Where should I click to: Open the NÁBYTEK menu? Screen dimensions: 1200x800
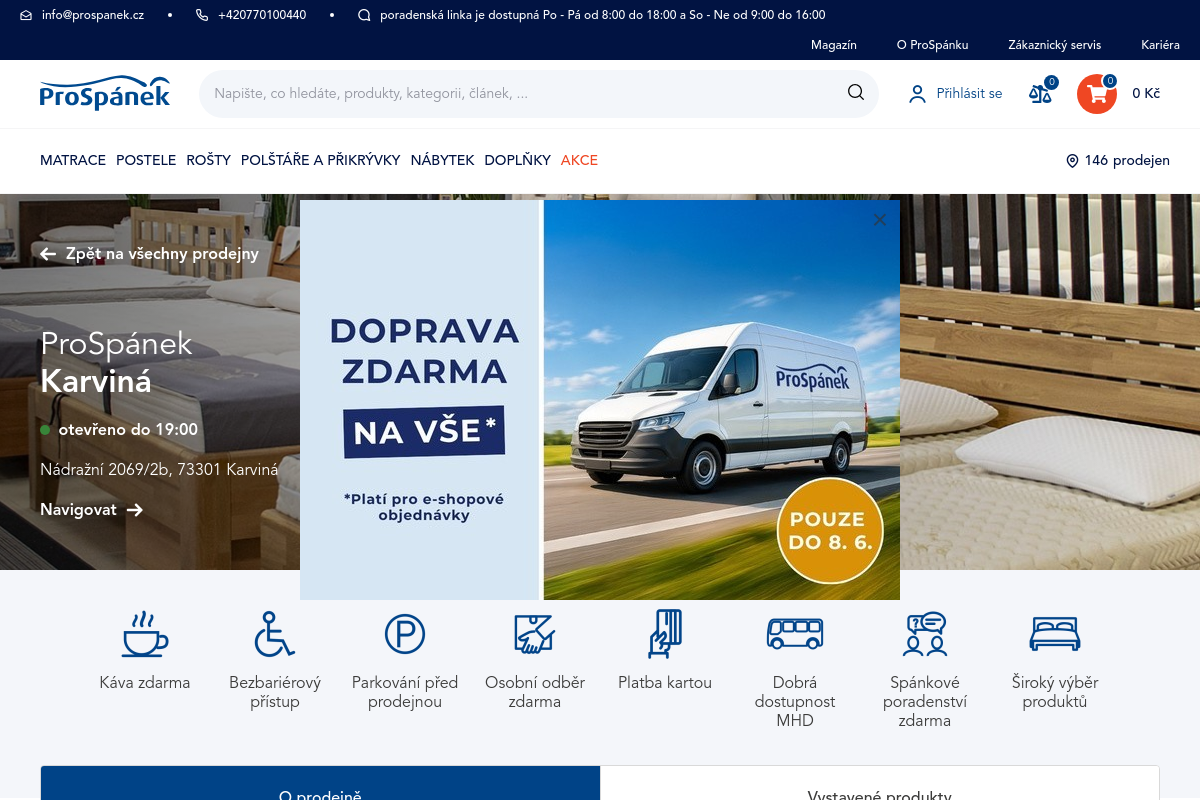(442, 160)
